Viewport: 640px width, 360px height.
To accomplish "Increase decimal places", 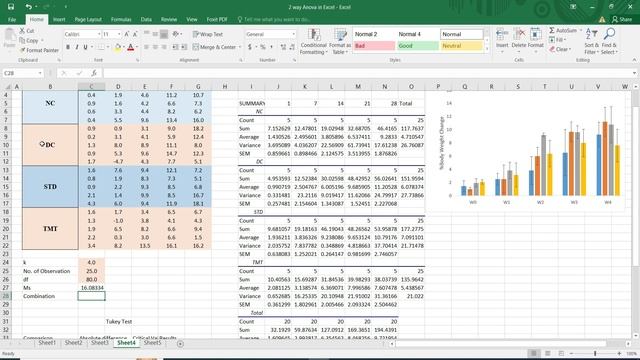I will coord(283,47).
